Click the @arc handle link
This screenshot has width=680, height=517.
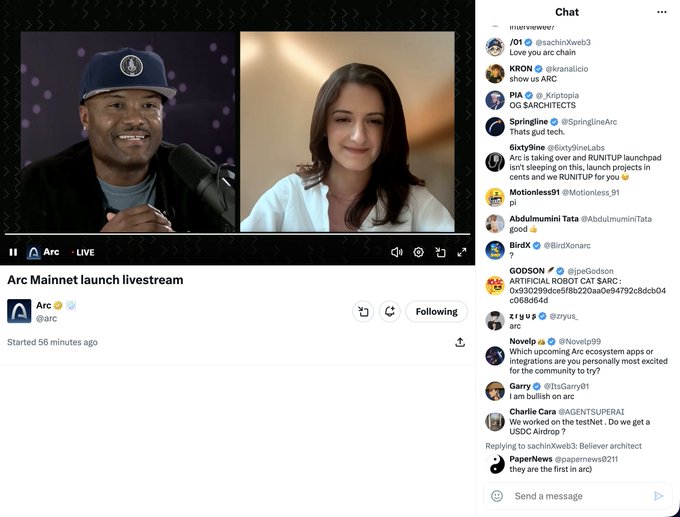46,318
